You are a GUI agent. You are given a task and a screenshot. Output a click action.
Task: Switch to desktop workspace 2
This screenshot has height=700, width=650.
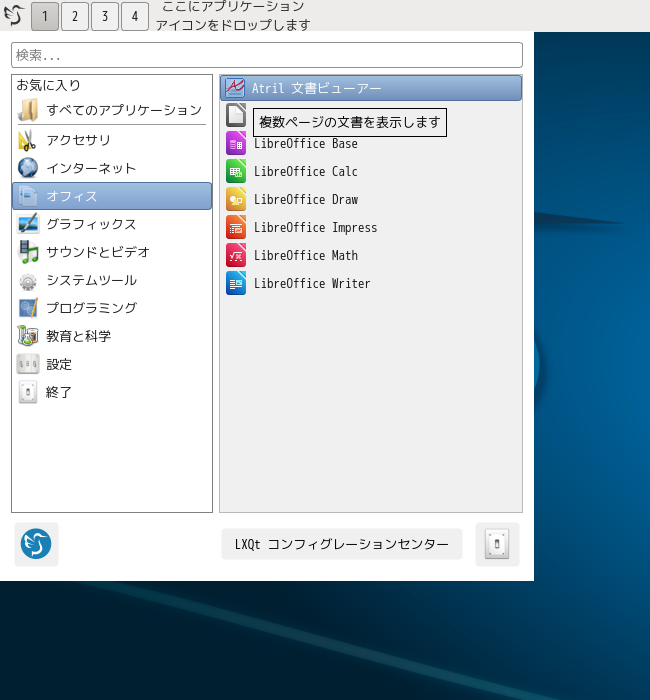pyautogui.click(x=75, y=16)
